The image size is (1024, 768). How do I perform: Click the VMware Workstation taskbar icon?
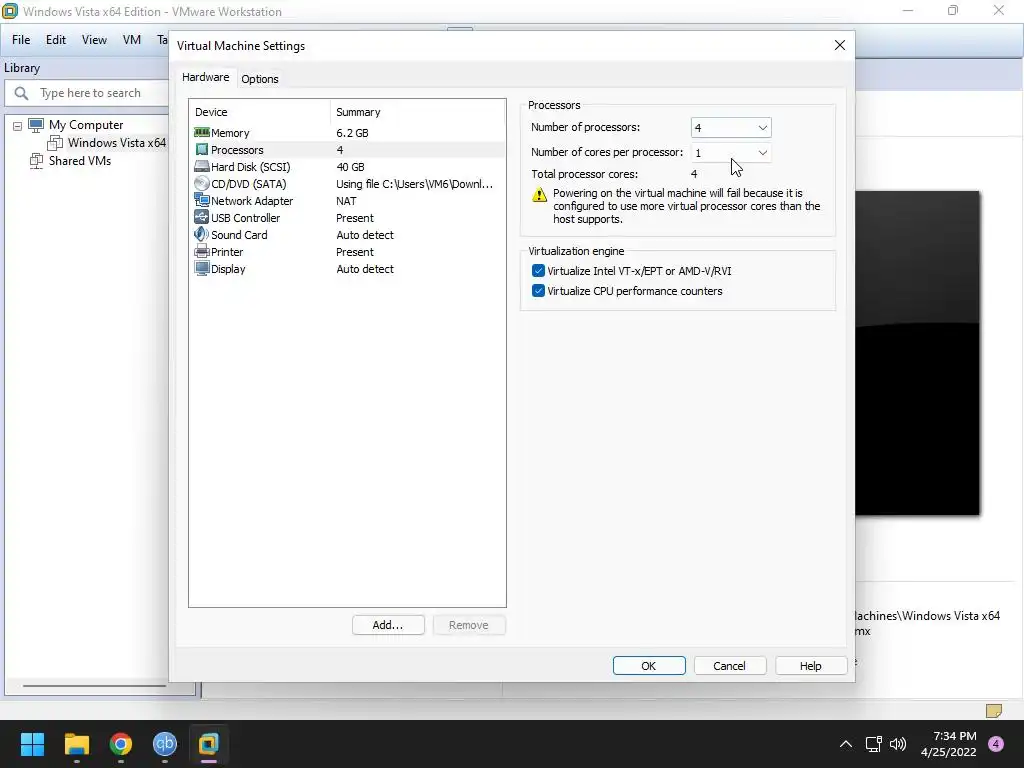pyautogui.click(x=208, y=744)
